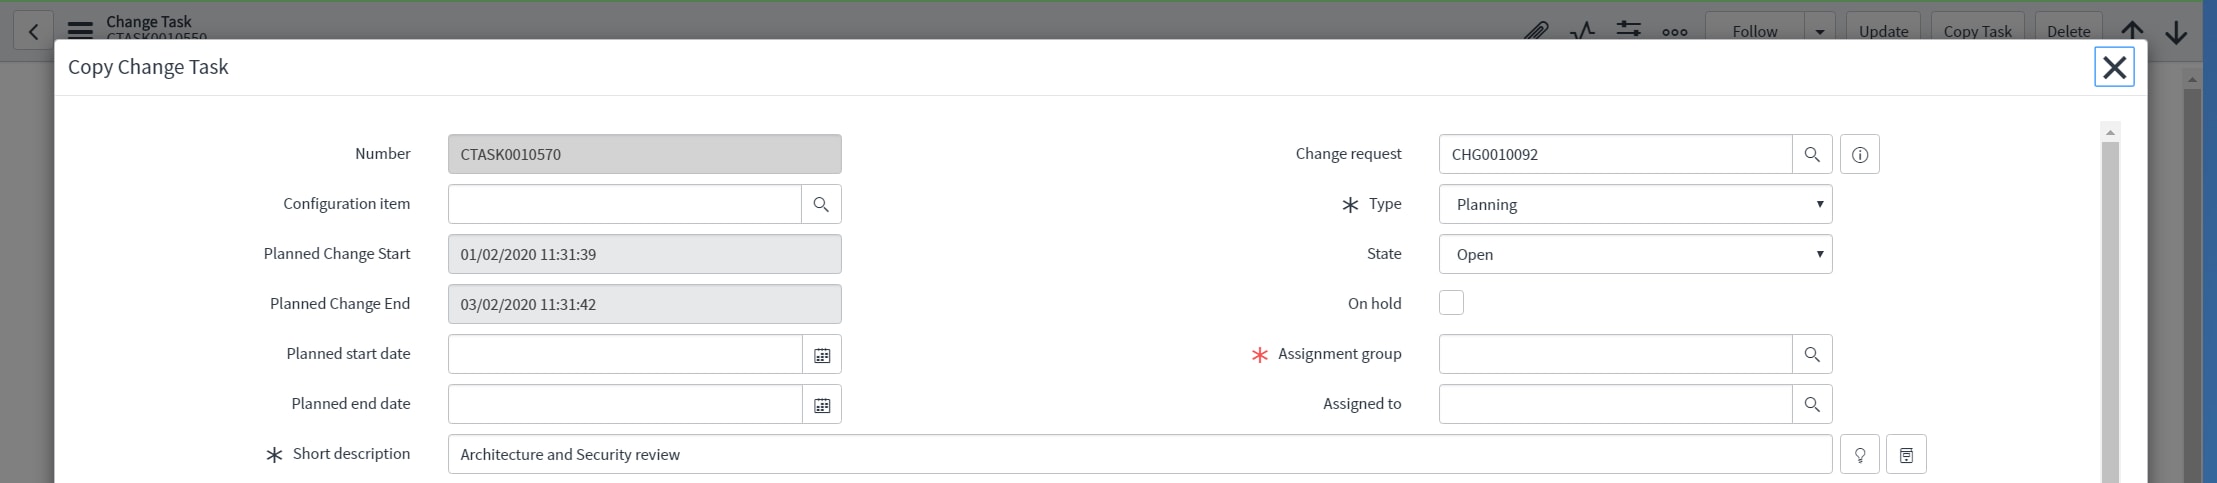The width and height of the screenshot is (2217, 483).
Task: Open the State dropdown showing Open
Action: click(x=1636, y=254)
